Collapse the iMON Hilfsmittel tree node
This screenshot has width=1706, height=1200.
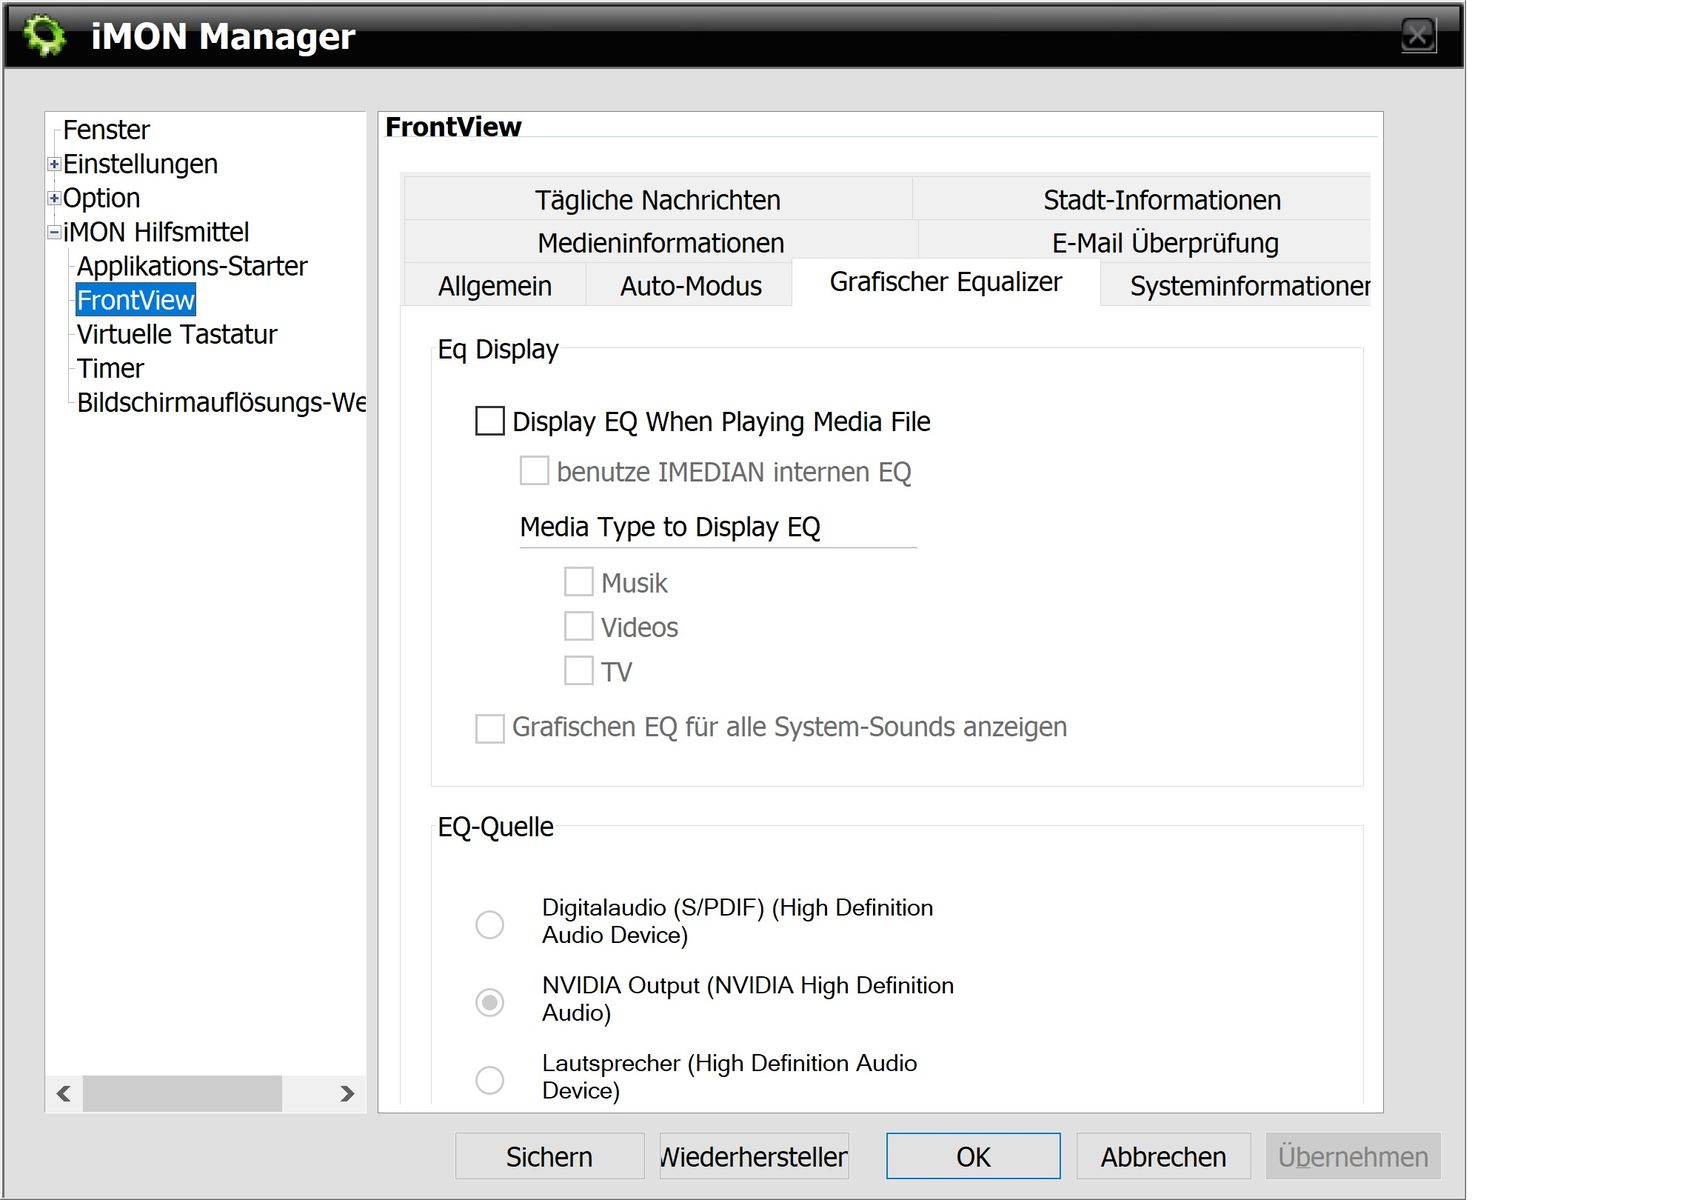point(54,232)
